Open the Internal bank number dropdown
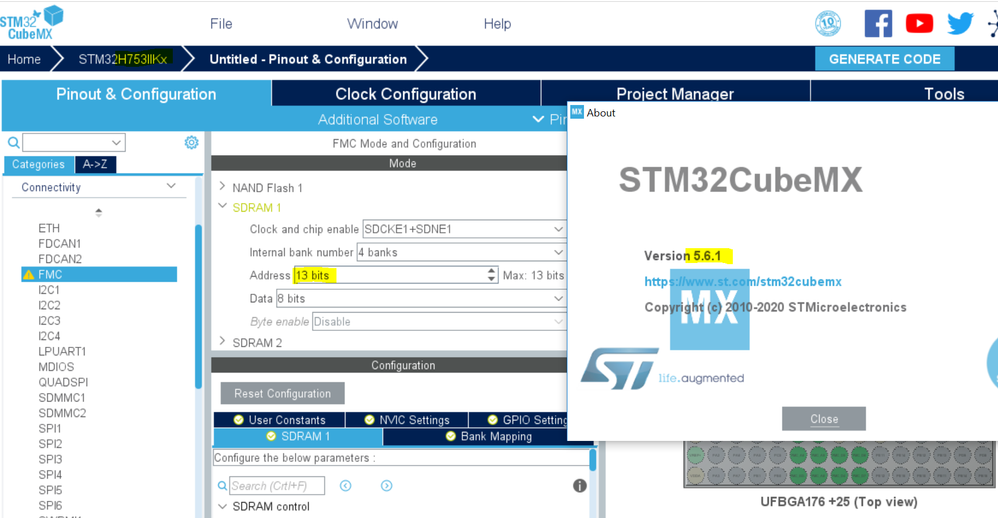The height and width of the screenshot is (518, 998). point(461,253)
